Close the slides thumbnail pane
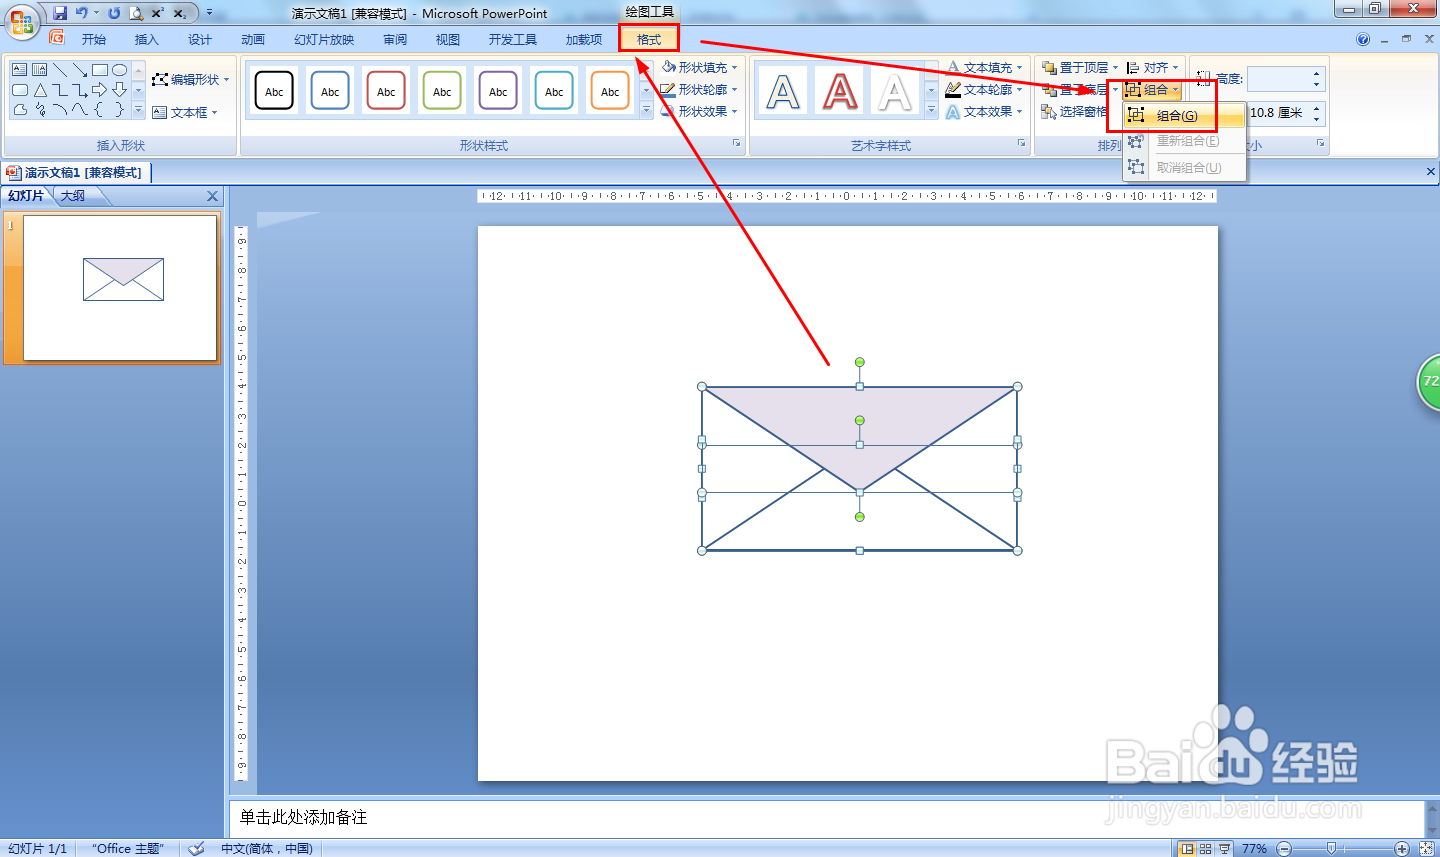 point(212,196)
